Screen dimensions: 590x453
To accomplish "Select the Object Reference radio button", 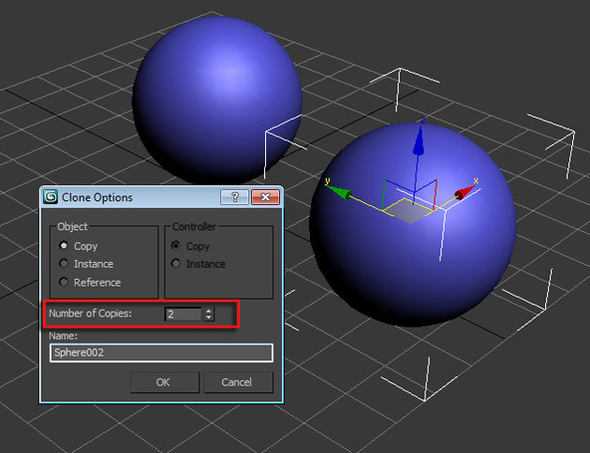I will (64, 282).
